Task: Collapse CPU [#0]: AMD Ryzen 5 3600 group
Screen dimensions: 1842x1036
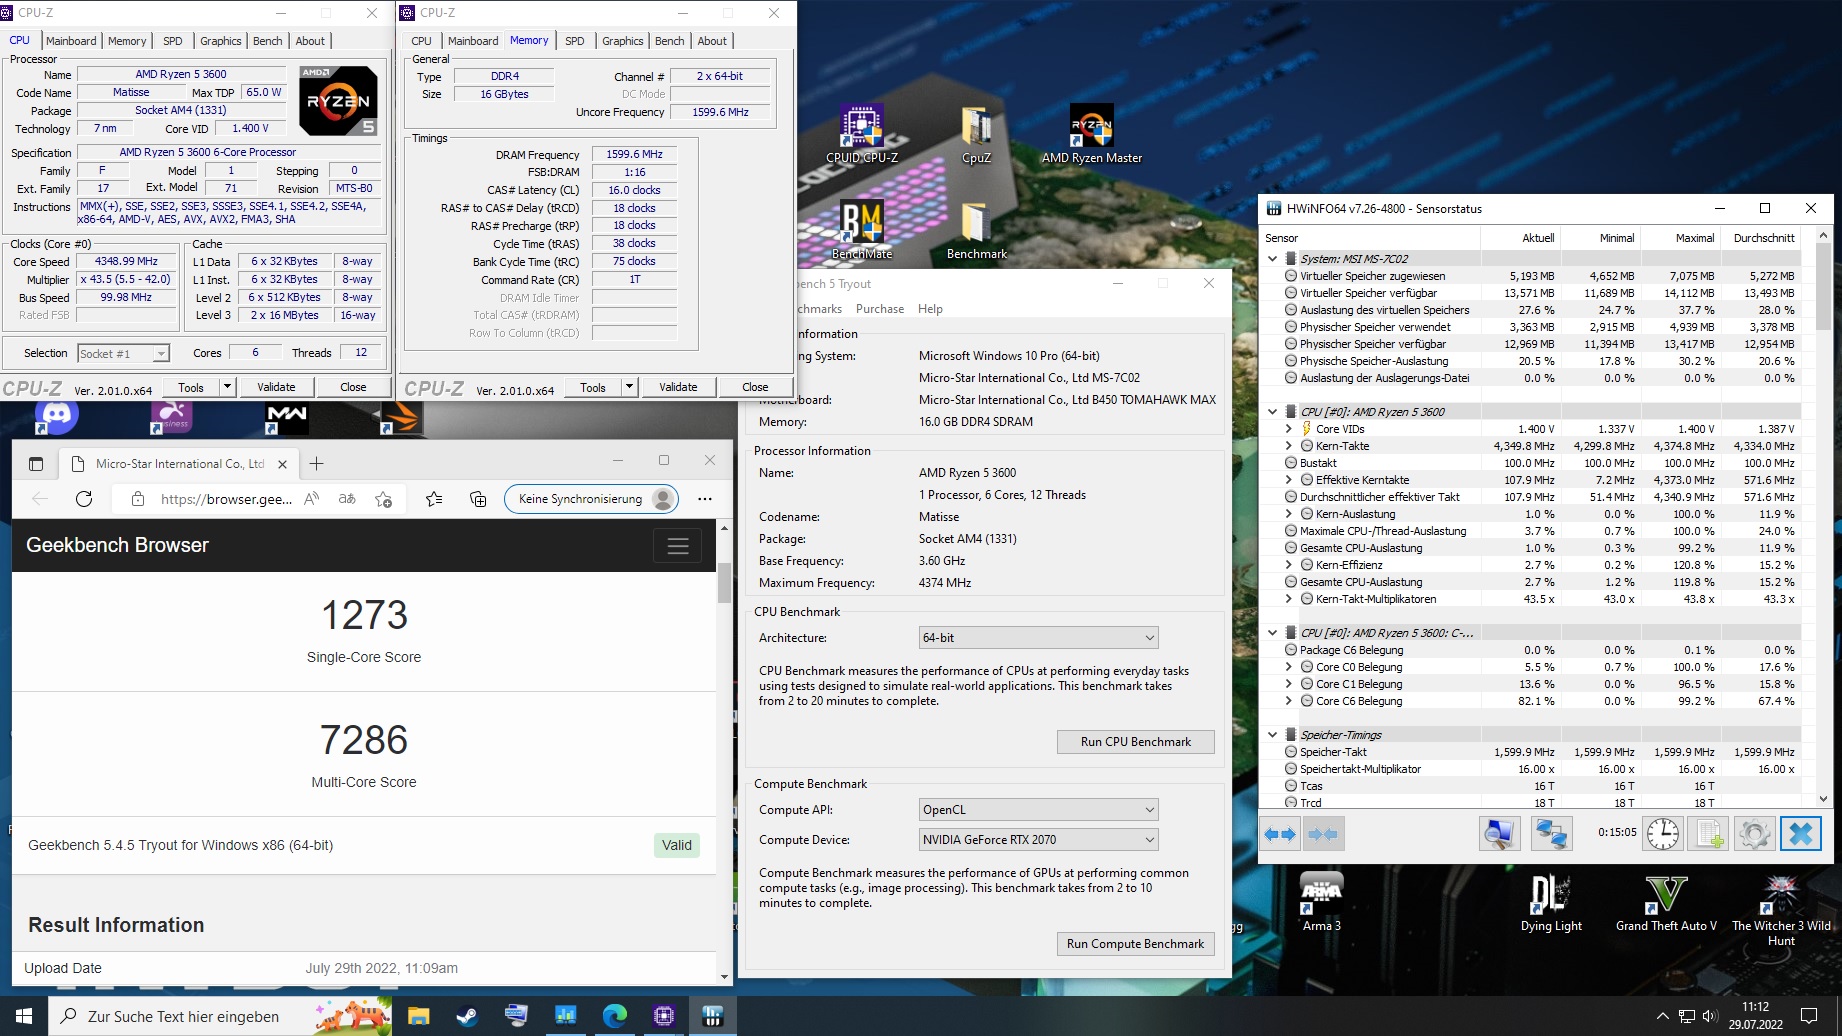Action: 1272,412
